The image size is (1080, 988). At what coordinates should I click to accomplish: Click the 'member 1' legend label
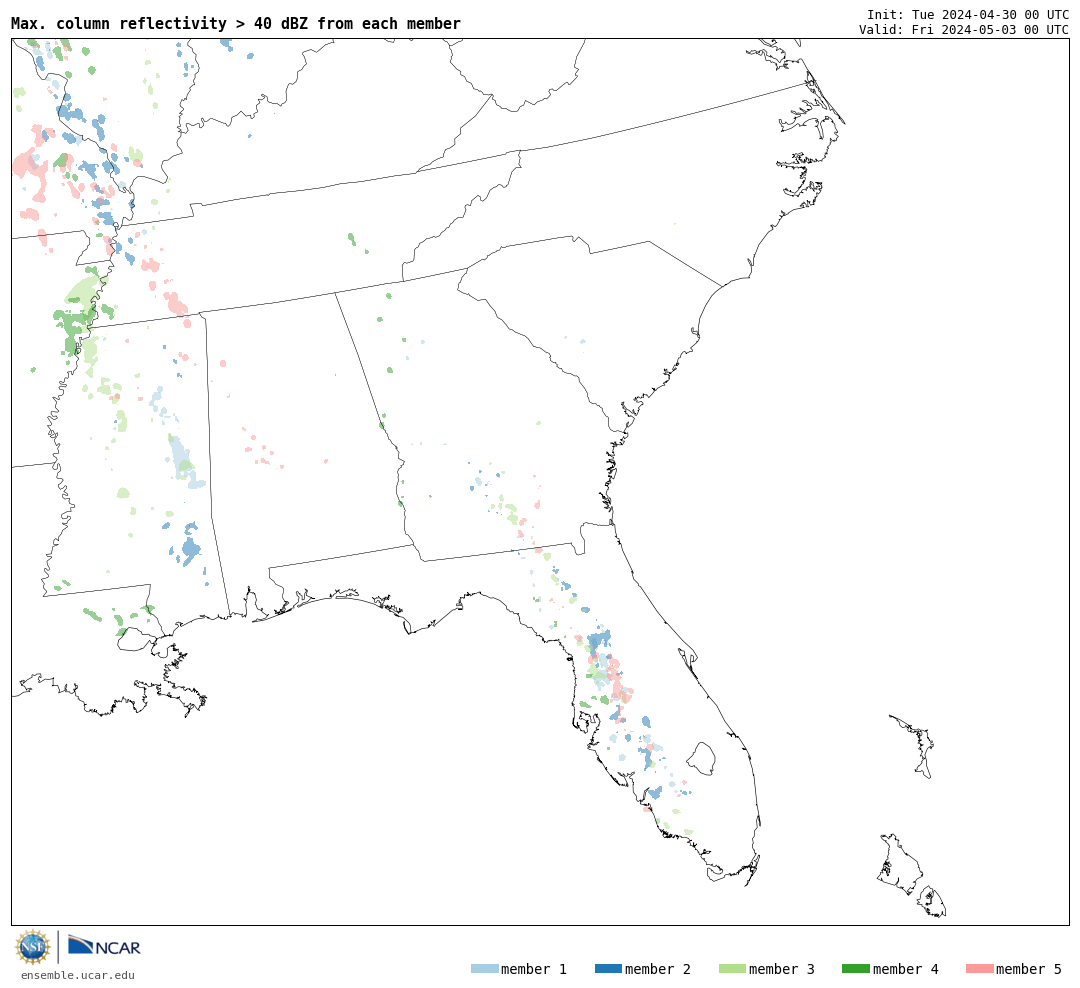[534, 969]
